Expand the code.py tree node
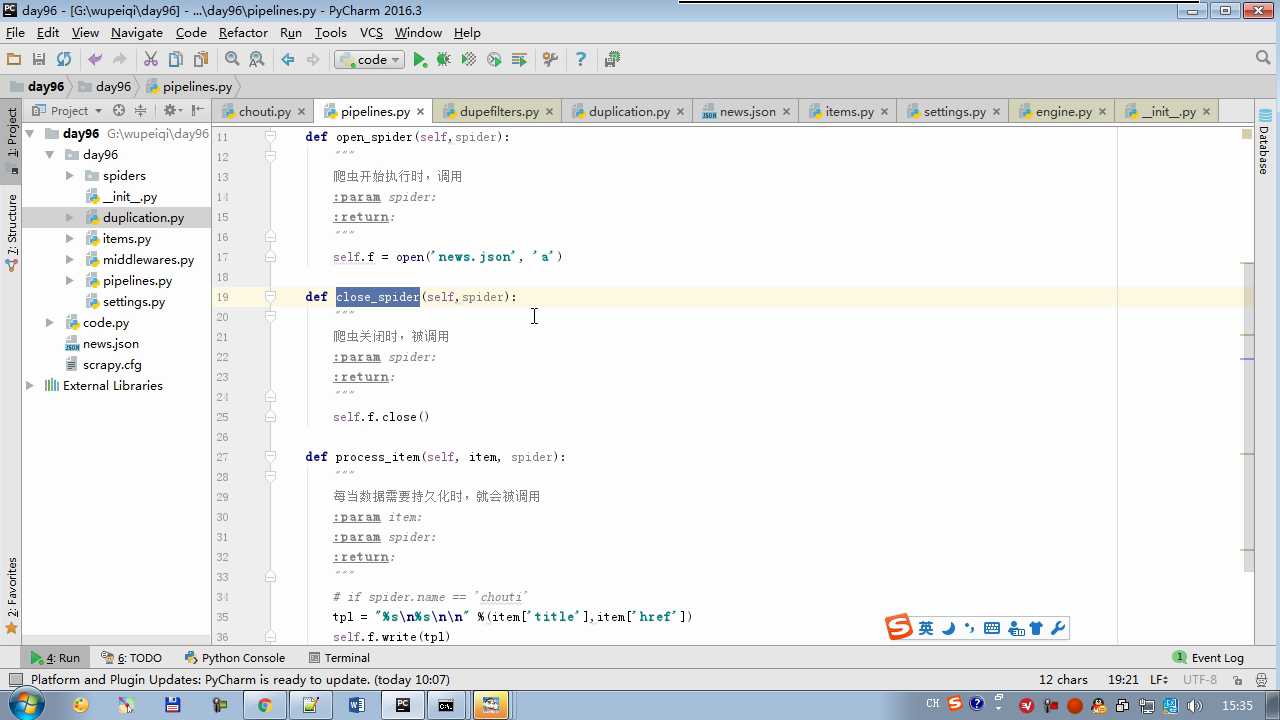 point(49,323)
